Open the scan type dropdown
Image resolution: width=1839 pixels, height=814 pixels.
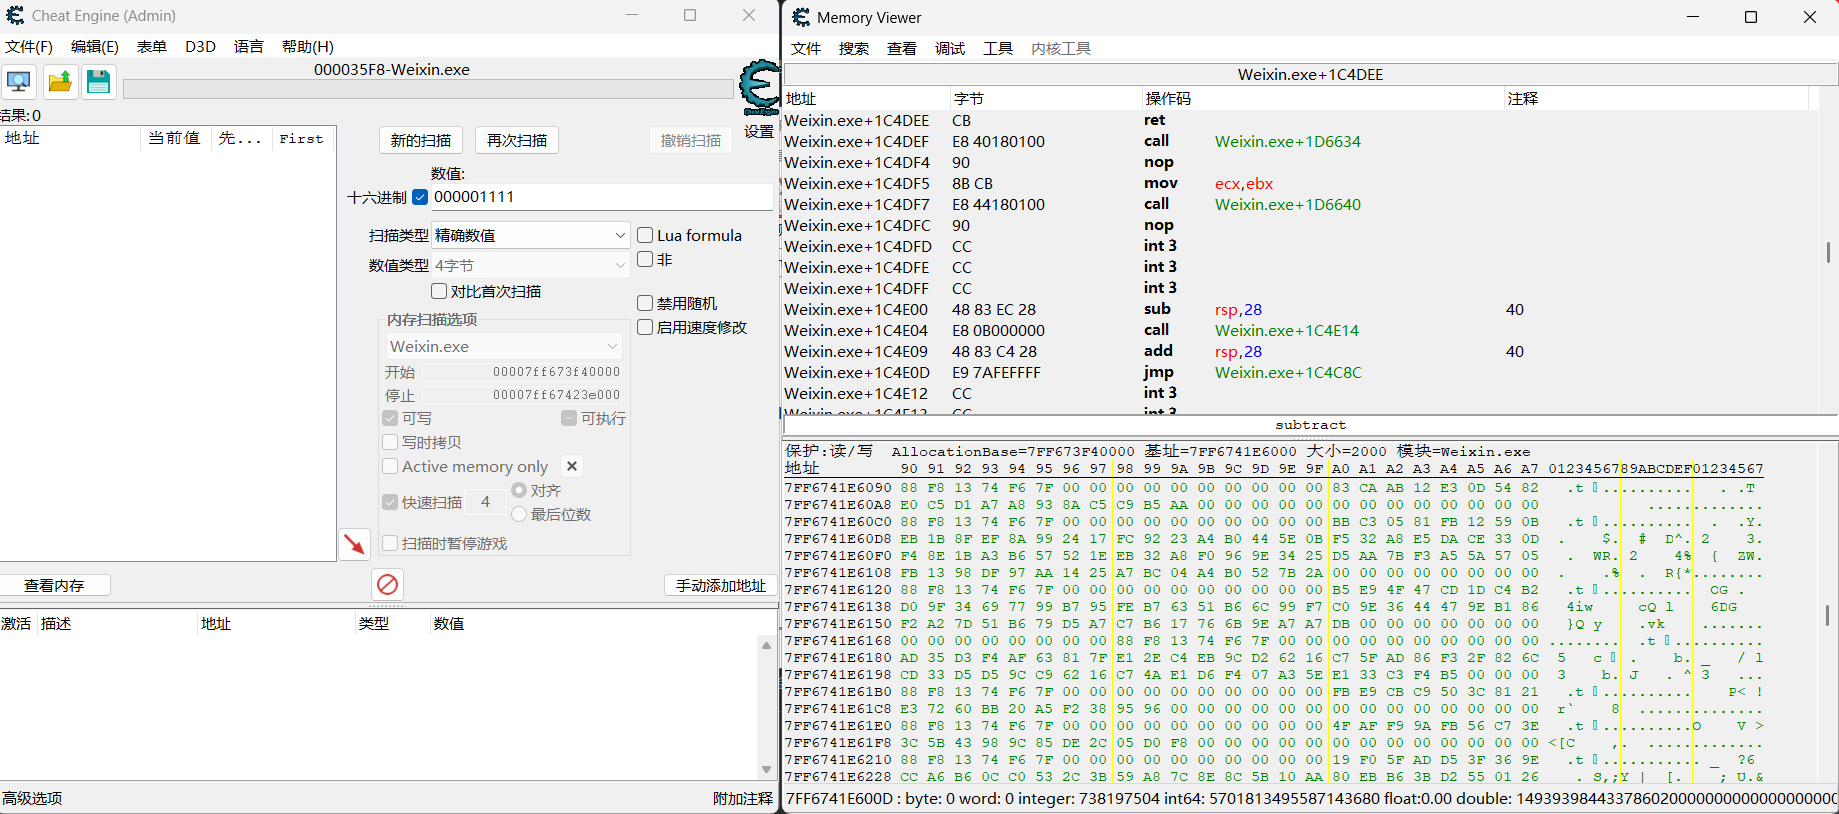click(x=530, y=235)
